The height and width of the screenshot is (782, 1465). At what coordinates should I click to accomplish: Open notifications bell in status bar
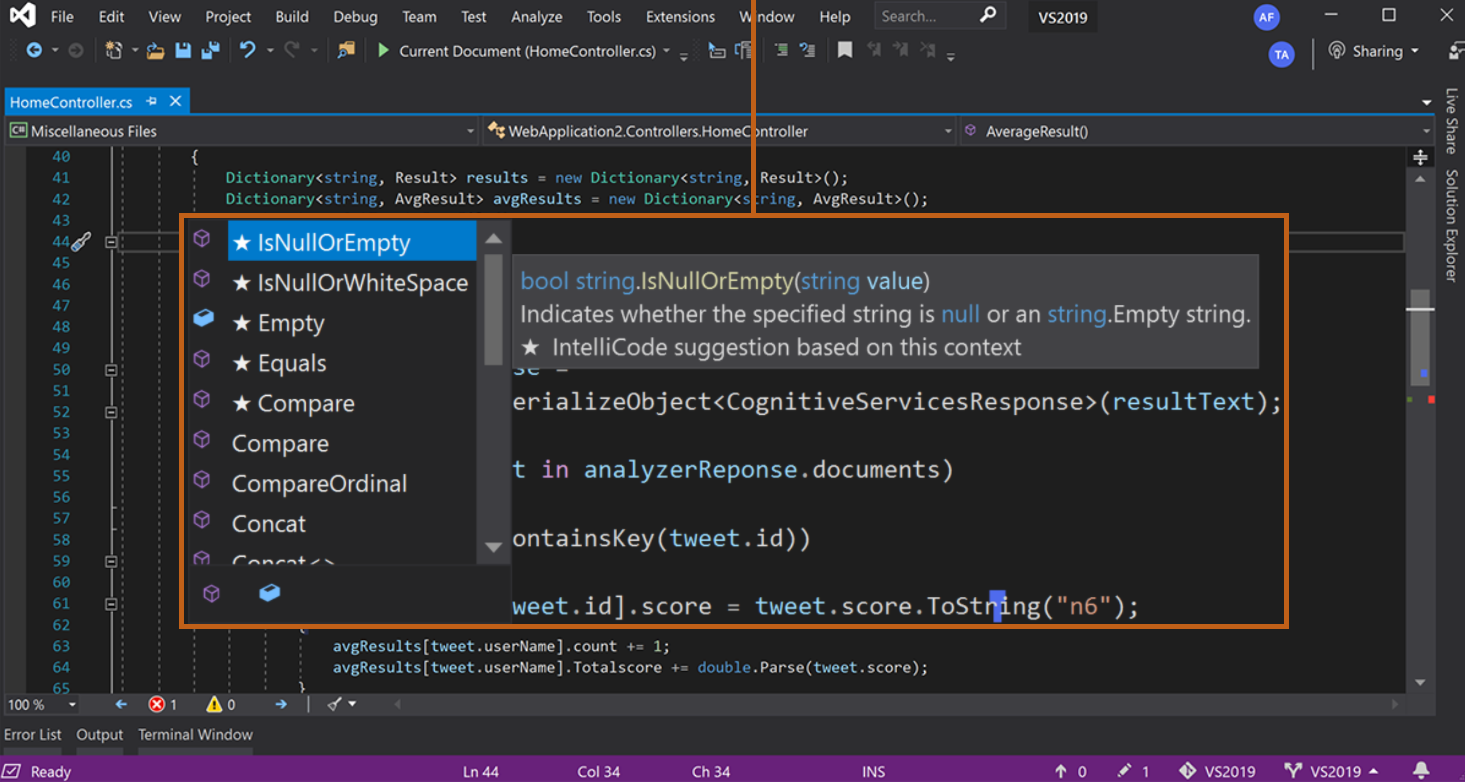point(1421,771)
